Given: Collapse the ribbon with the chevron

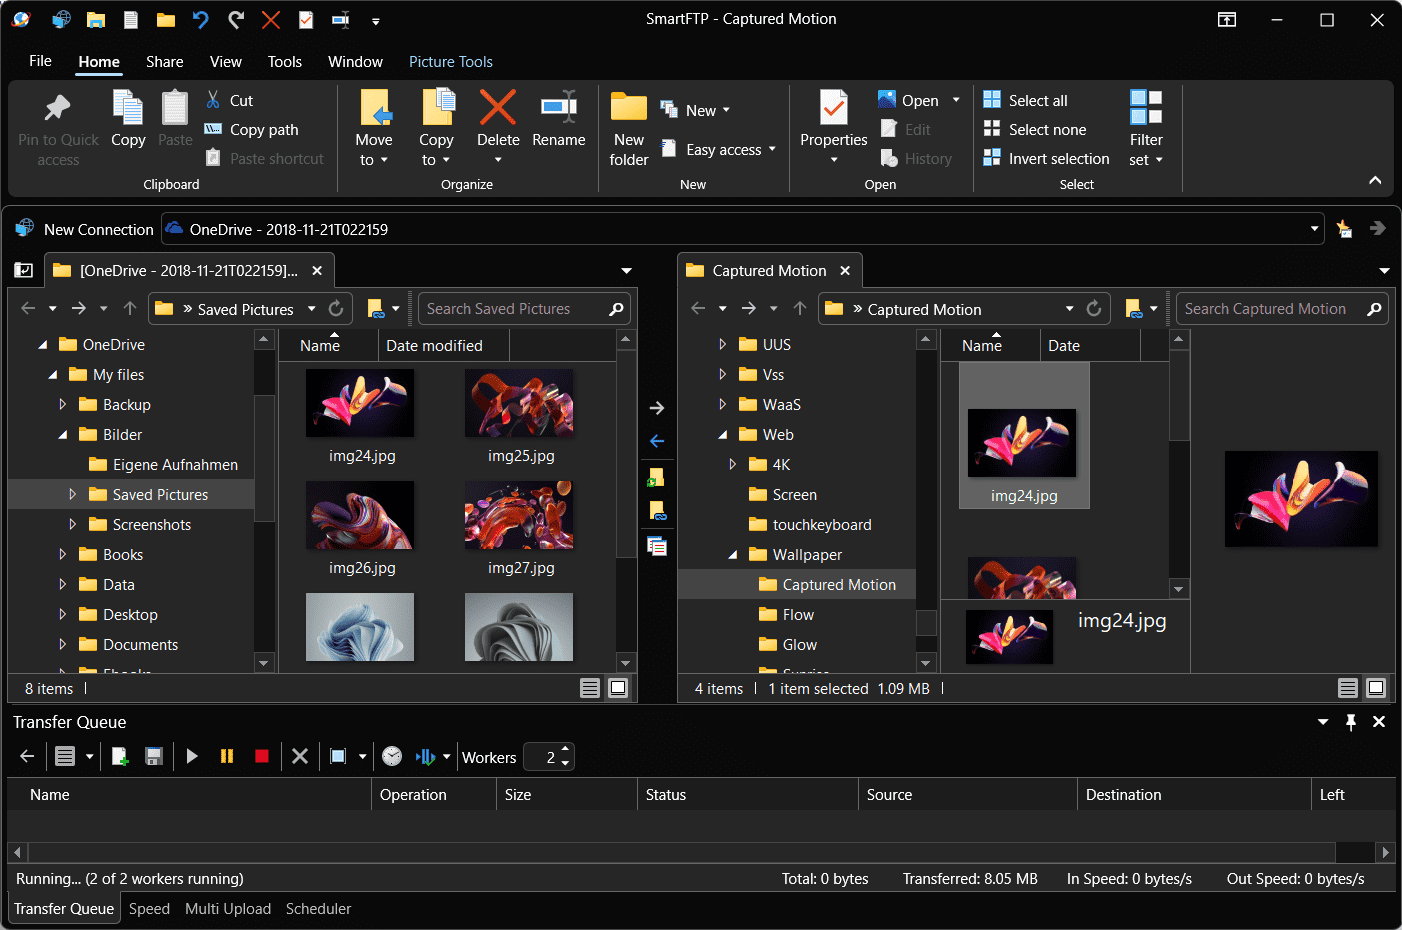Looking at the screenshot, I should click(x=1375, y=180).
